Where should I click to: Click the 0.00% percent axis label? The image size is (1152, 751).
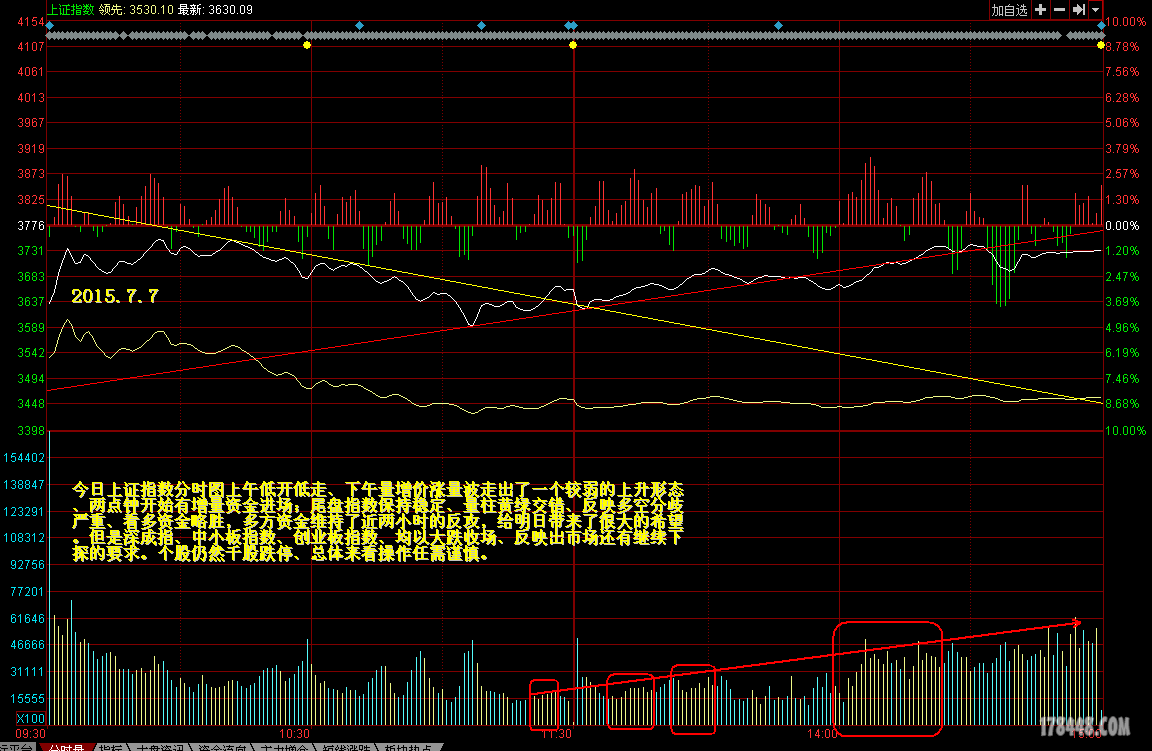point(1123,226)
